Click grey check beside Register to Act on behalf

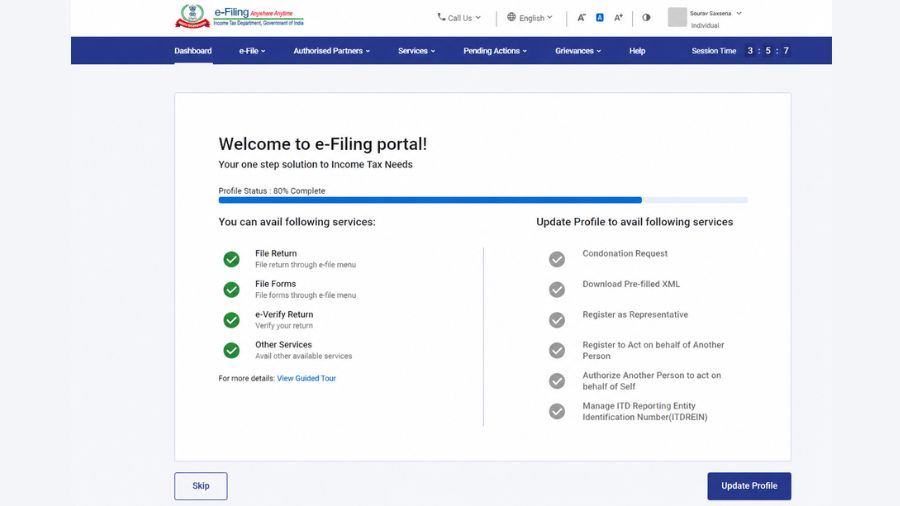(557, 351)
